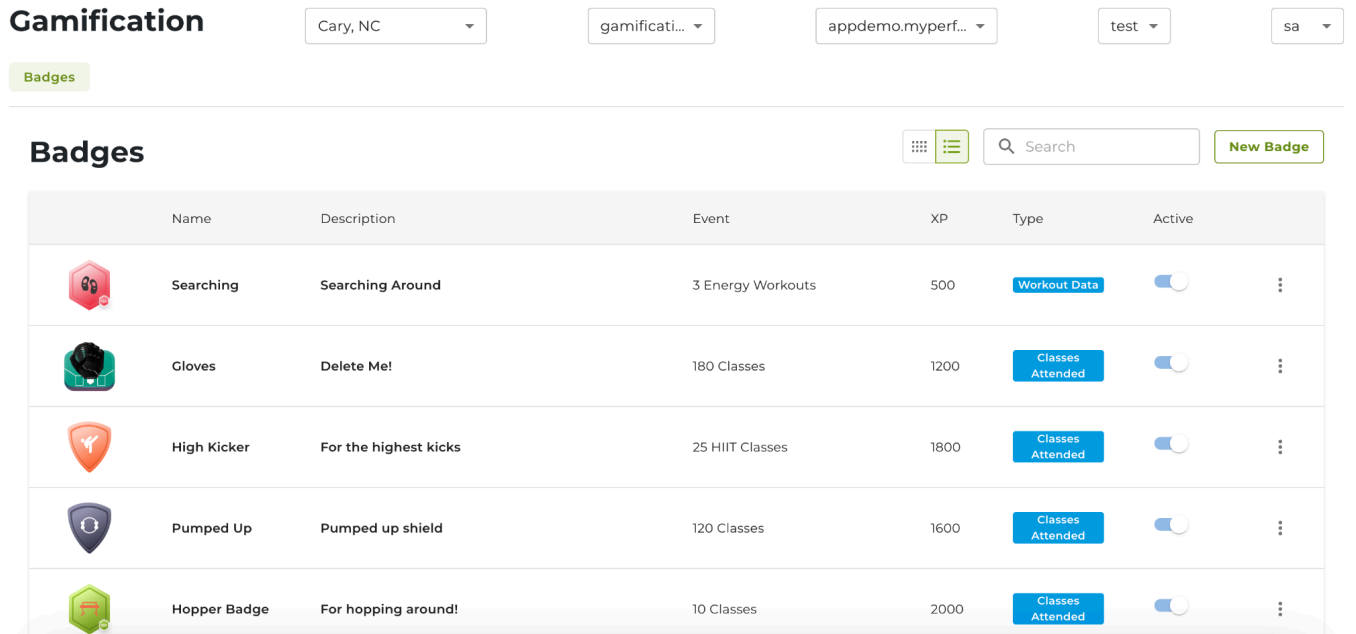Click Workout Data type tag

tap(1057, 285)
